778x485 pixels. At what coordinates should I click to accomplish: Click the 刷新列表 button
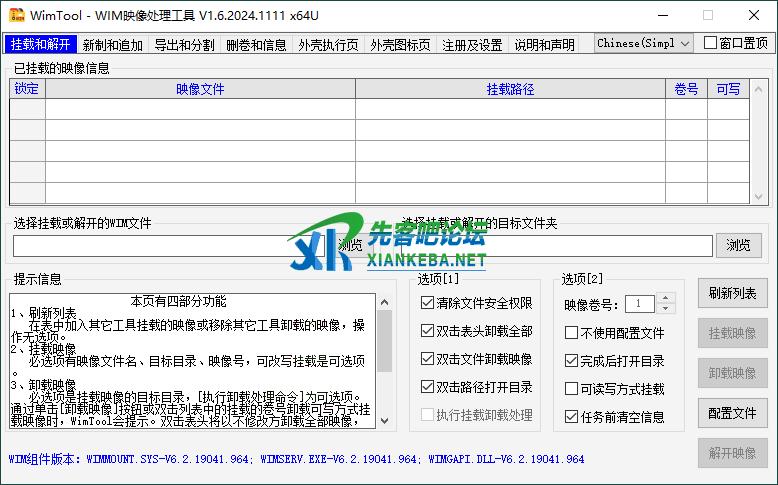point(732,293)
